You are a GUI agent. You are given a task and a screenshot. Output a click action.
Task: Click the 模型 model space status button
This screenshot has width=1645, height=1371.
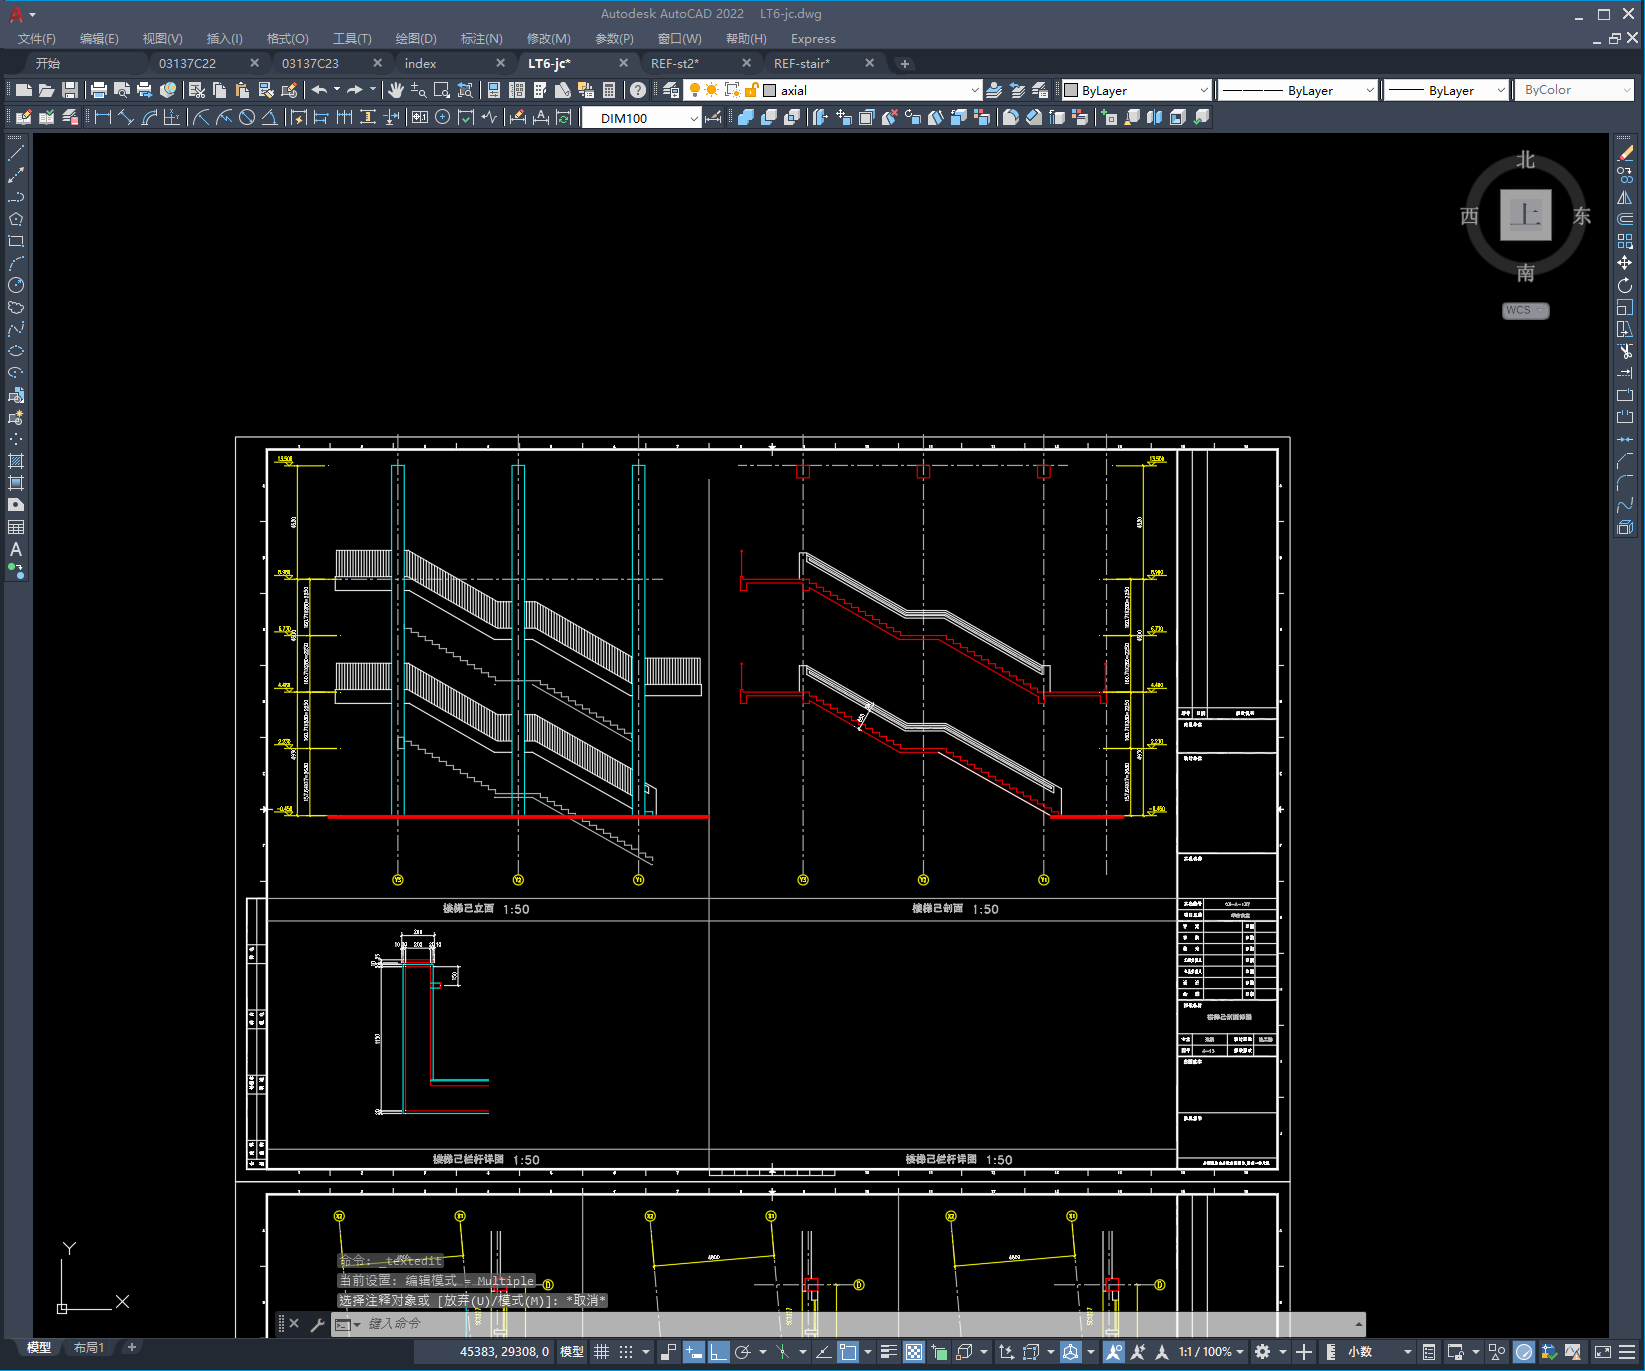[x=572, y=1352]
